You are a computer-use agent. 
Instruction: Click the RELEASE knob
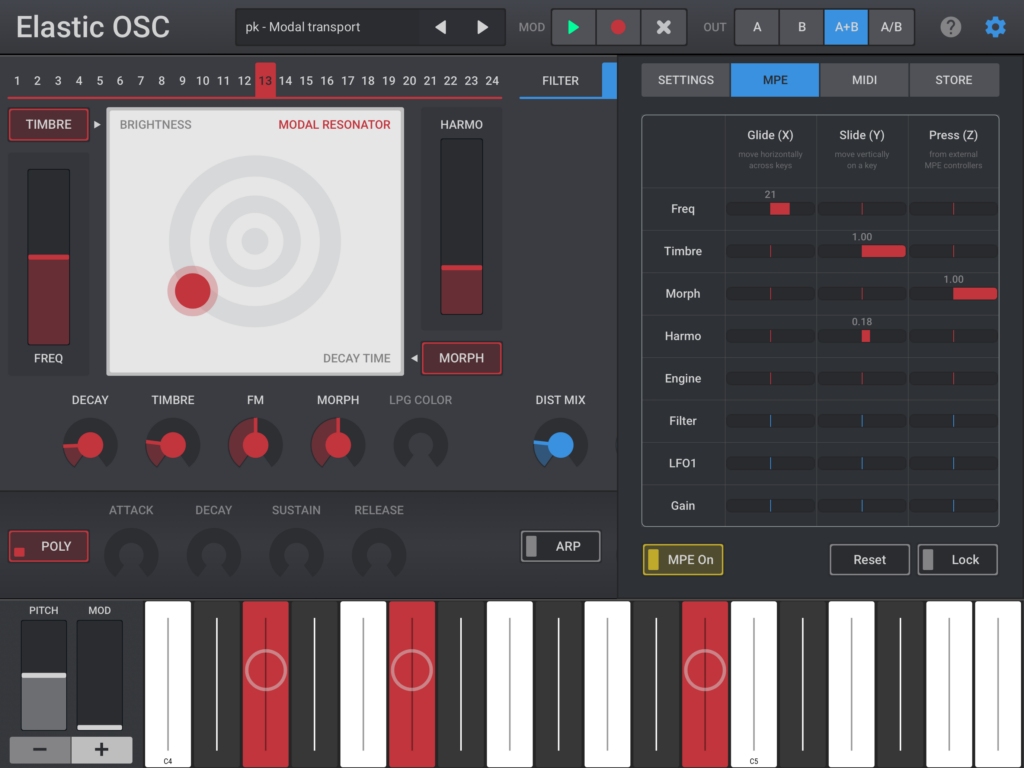(379, 554)
